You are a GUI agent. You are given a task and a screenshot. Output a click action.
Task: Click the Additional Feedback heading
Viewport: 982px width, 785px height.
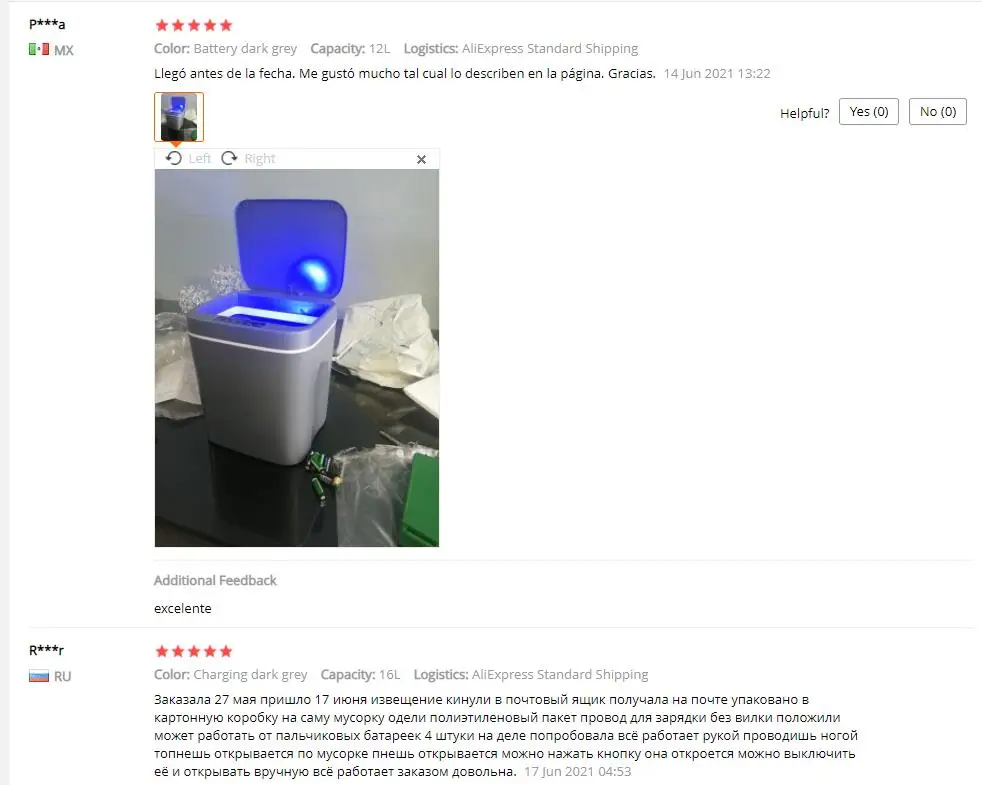pos(215,580)
